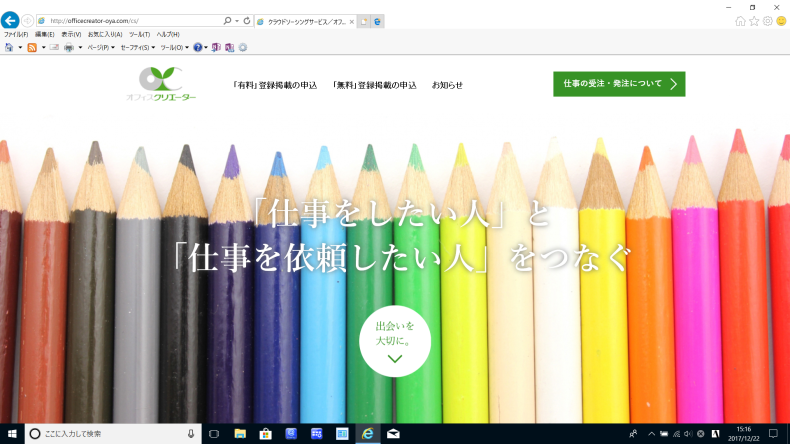Close the クラウドソーシングサービス tab
This screenshot has height=444, width=790.
pos(352,22)
